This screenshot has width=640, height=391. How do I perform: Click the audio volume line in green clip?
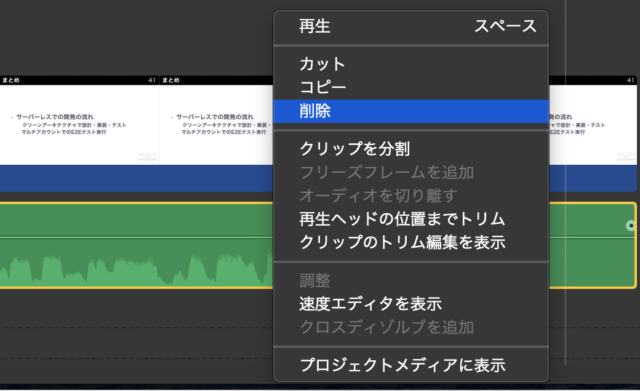(136, 237)
